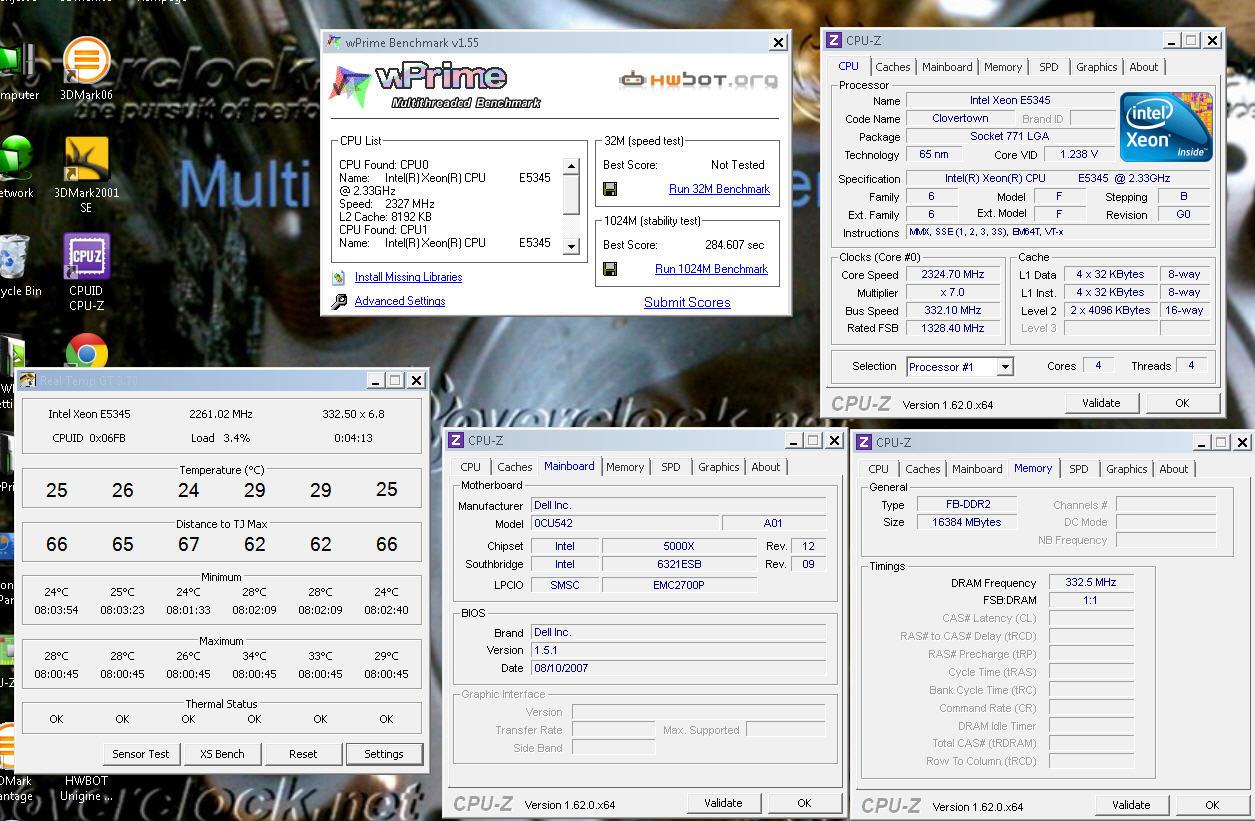Image resolution: width=1255 pixels, height=821 pixels.
Task: Click OK in the CPU tab CPU-Z window
Action: tap(1182, 403)
